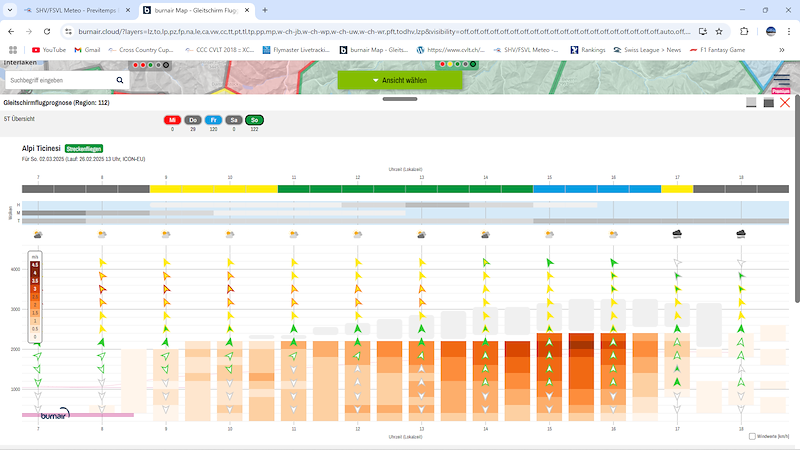Viewport: 800px width, 450px height.
Task: Click the panel drag handle bar
Action: click(x=400, y=99)
